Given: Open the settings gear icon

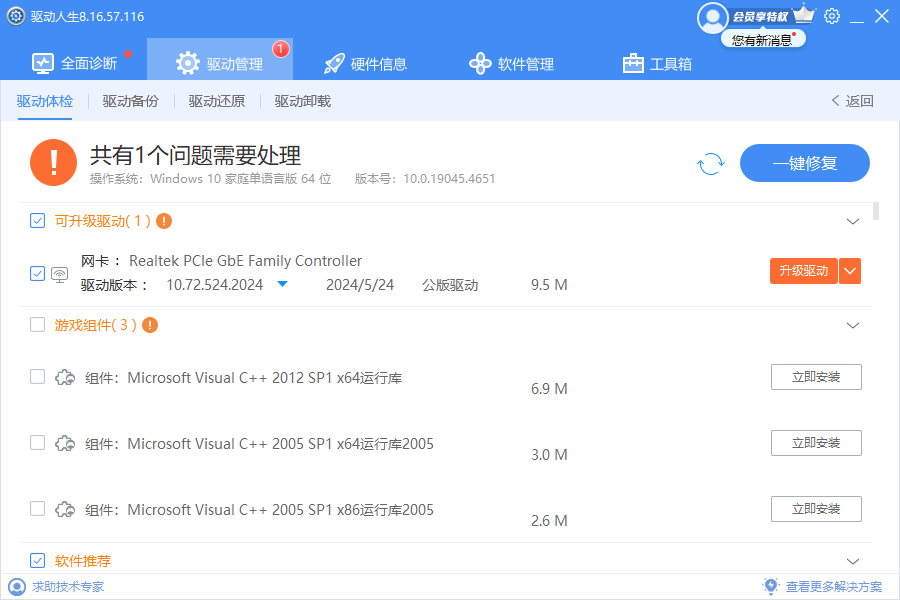Looking at the screenshot, I should pos(832,16).
